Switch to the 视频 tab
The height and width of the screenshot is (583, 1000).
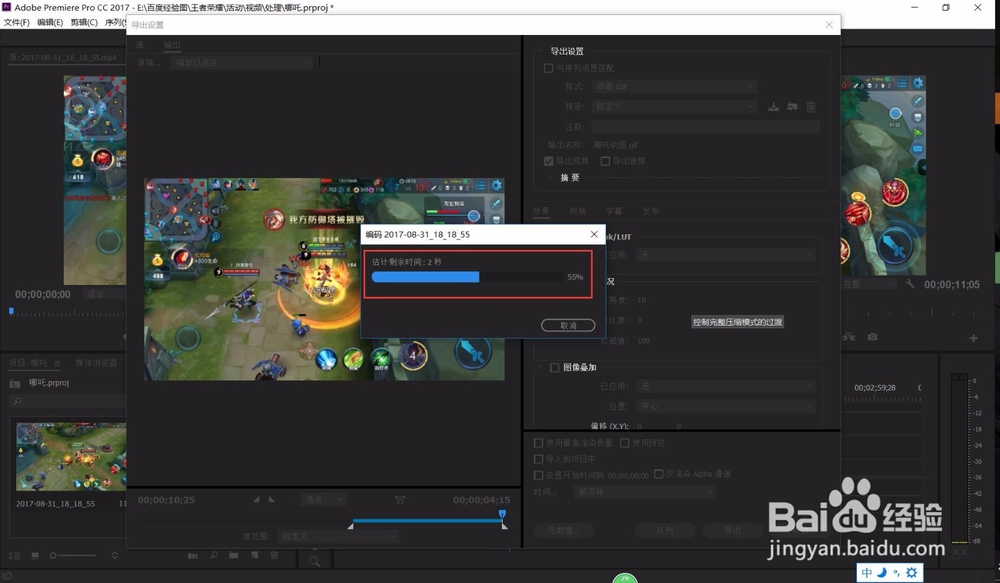click(x=577, y=211)
